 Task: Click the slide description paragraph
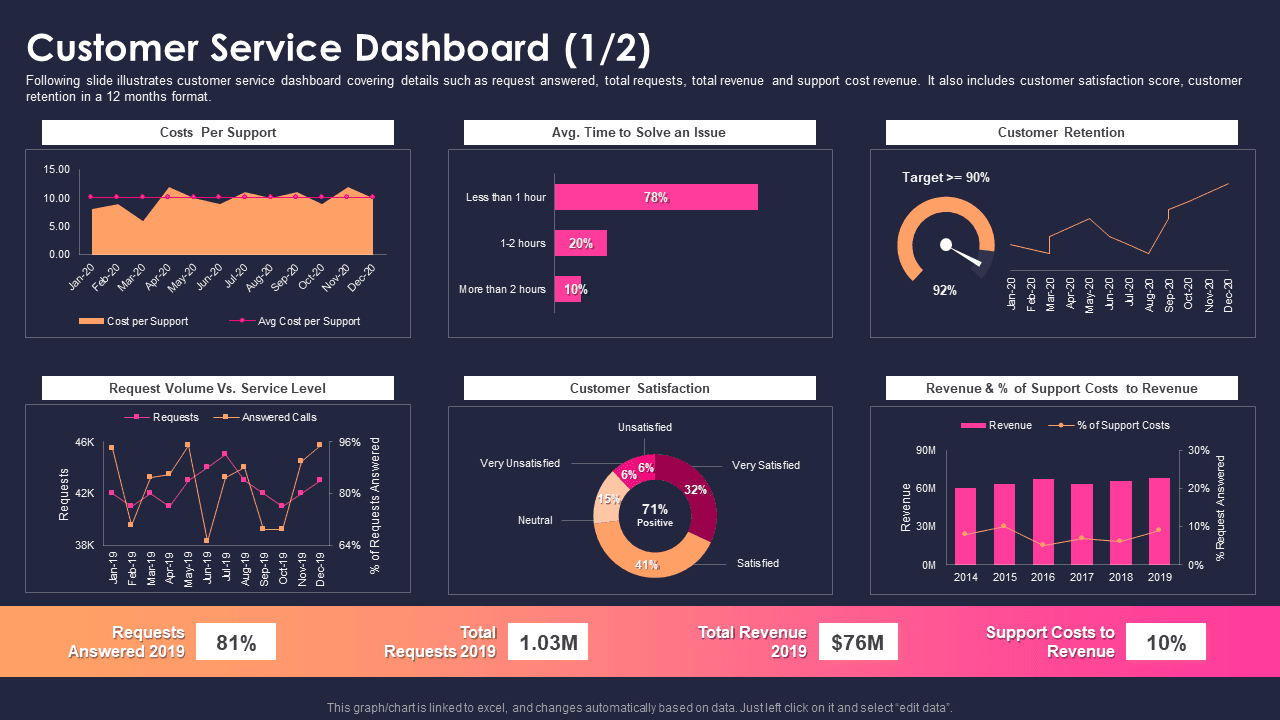tap(634, 89)
